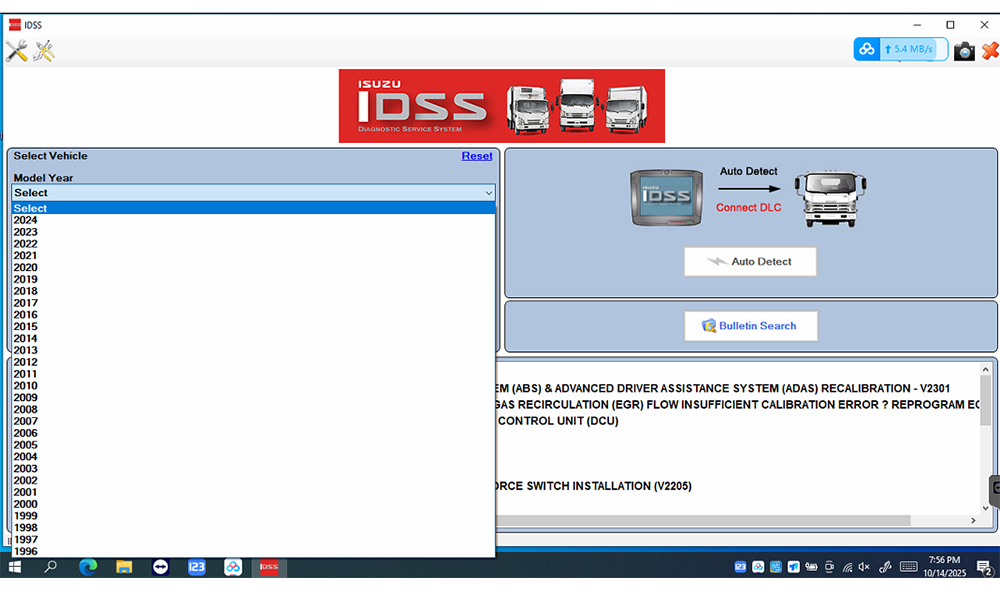Click the camera screenshot icon

(964, 50)
